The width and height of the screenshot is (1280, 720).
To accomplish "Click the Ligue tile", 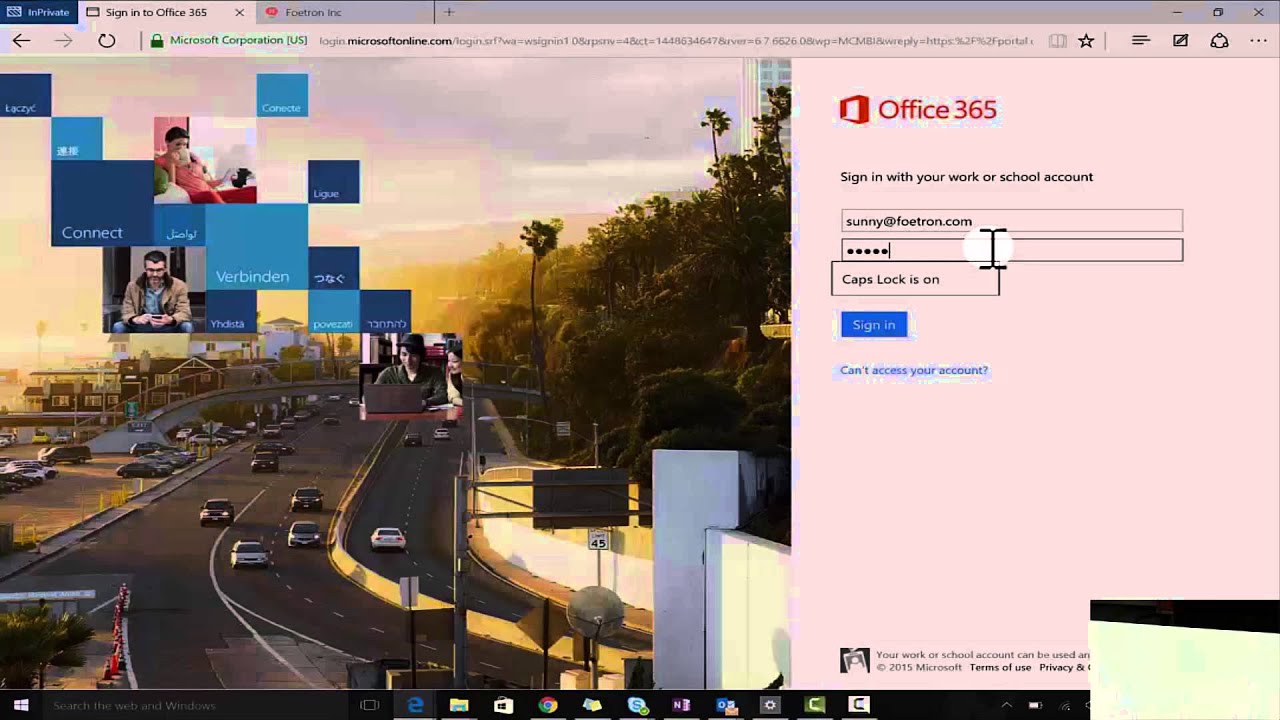I will (333, 182).
